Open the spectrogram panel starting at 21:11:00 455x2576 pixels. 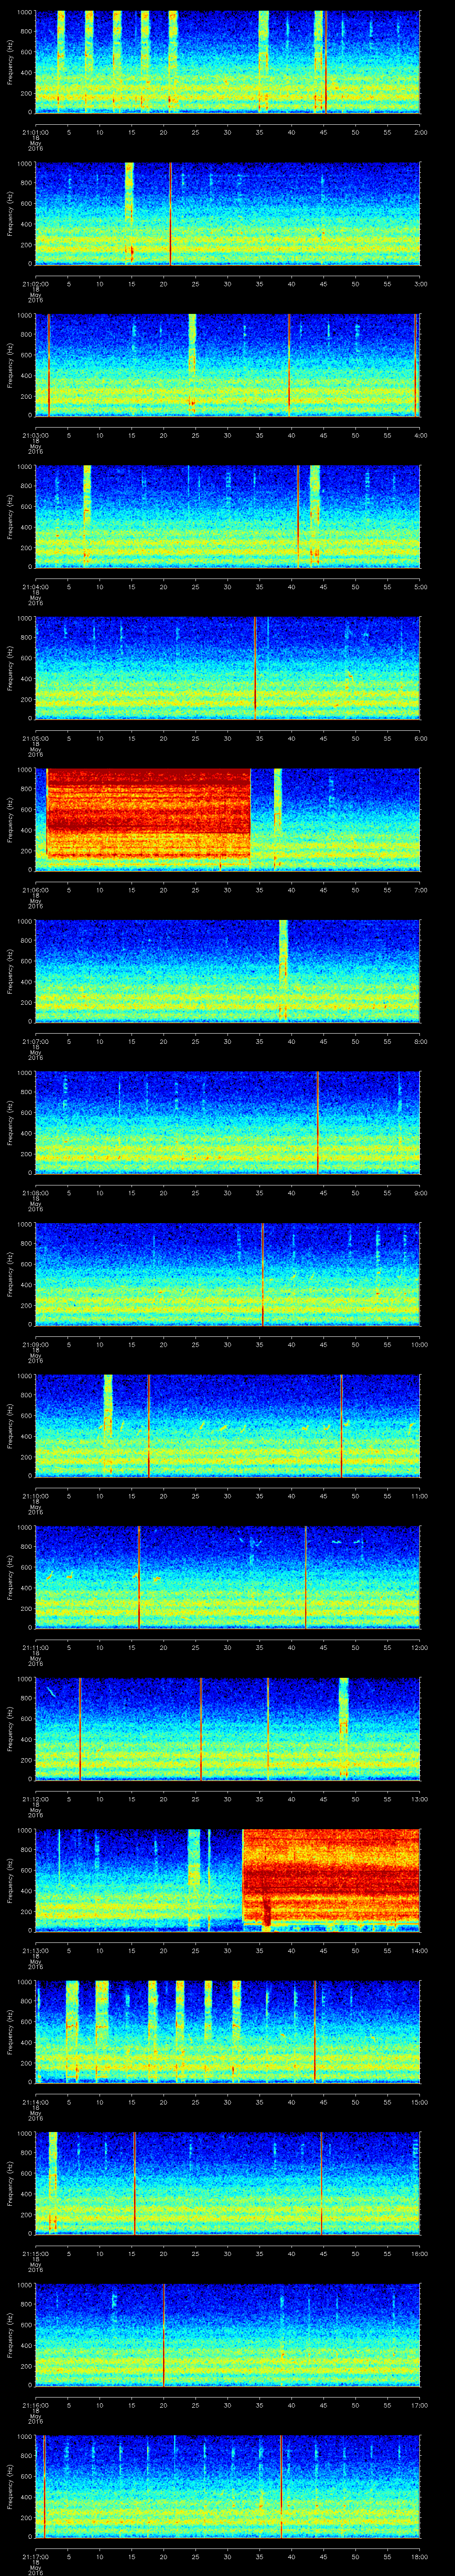228,1579
